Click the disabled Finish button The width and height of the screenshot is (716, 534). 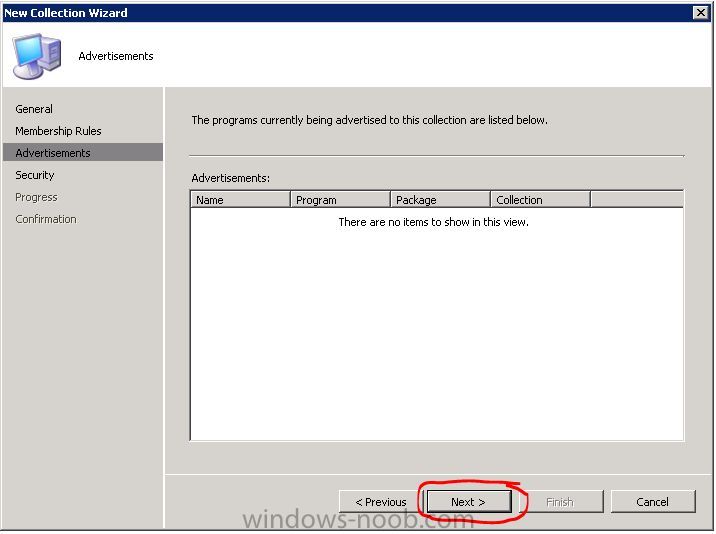point(560,502)
